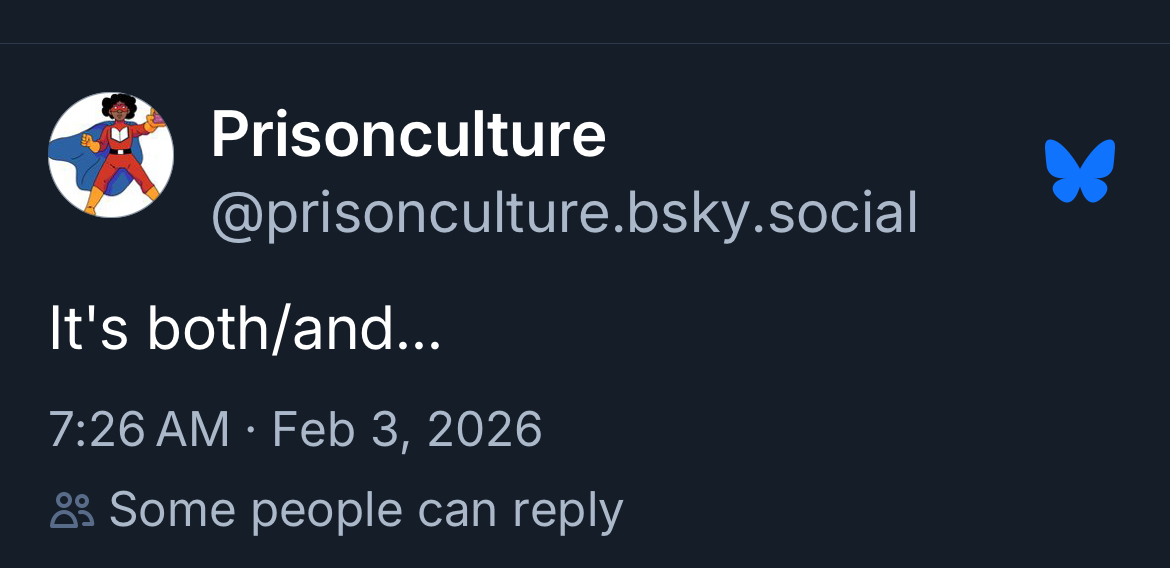Click the word "It's" in the post

[88, 331]
